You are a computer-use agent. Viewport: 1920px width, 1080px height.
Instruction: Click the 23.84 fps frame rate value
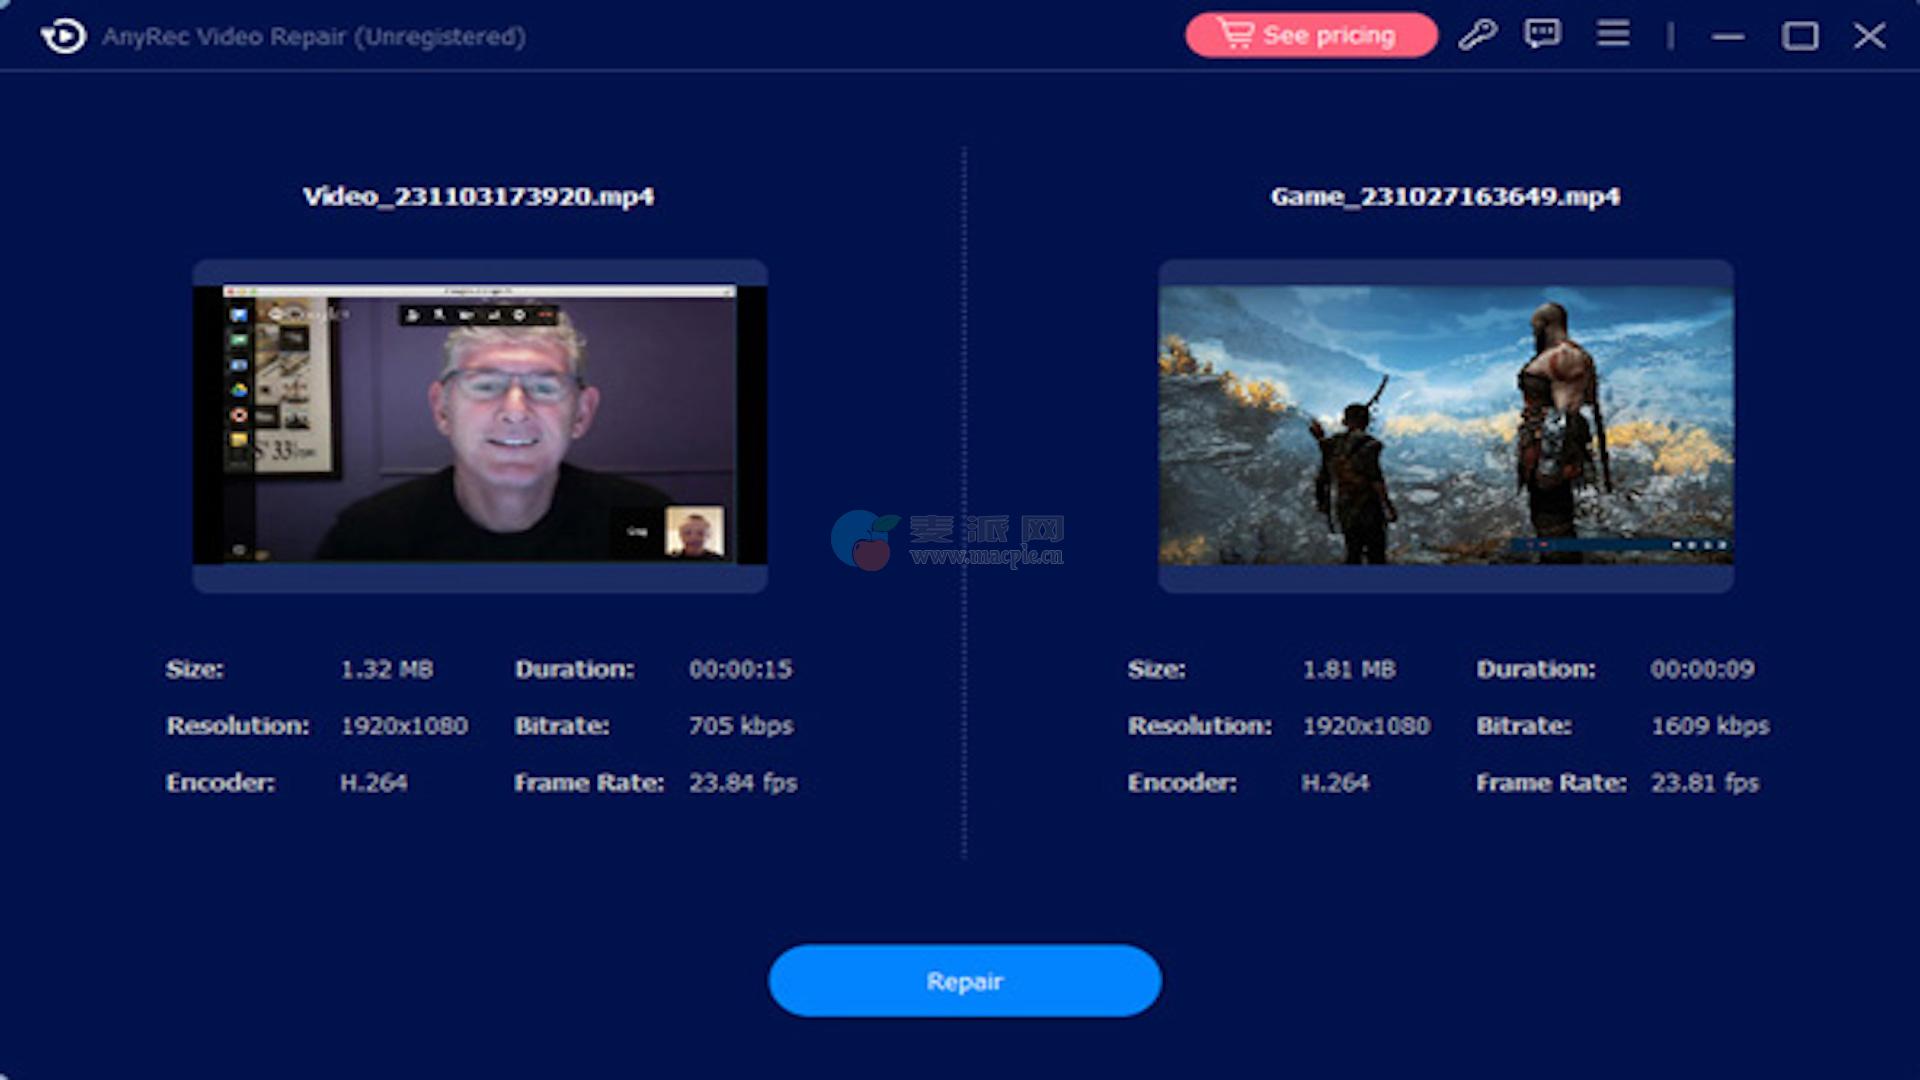743,783
